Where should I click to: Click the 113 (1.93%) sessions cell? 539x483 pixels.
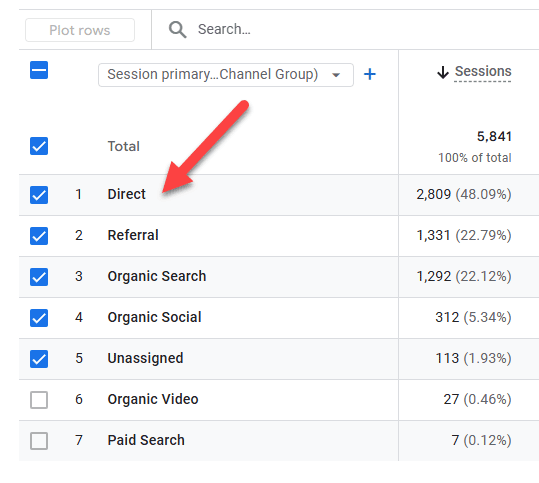pyautogui.click(x=473, y=358)
